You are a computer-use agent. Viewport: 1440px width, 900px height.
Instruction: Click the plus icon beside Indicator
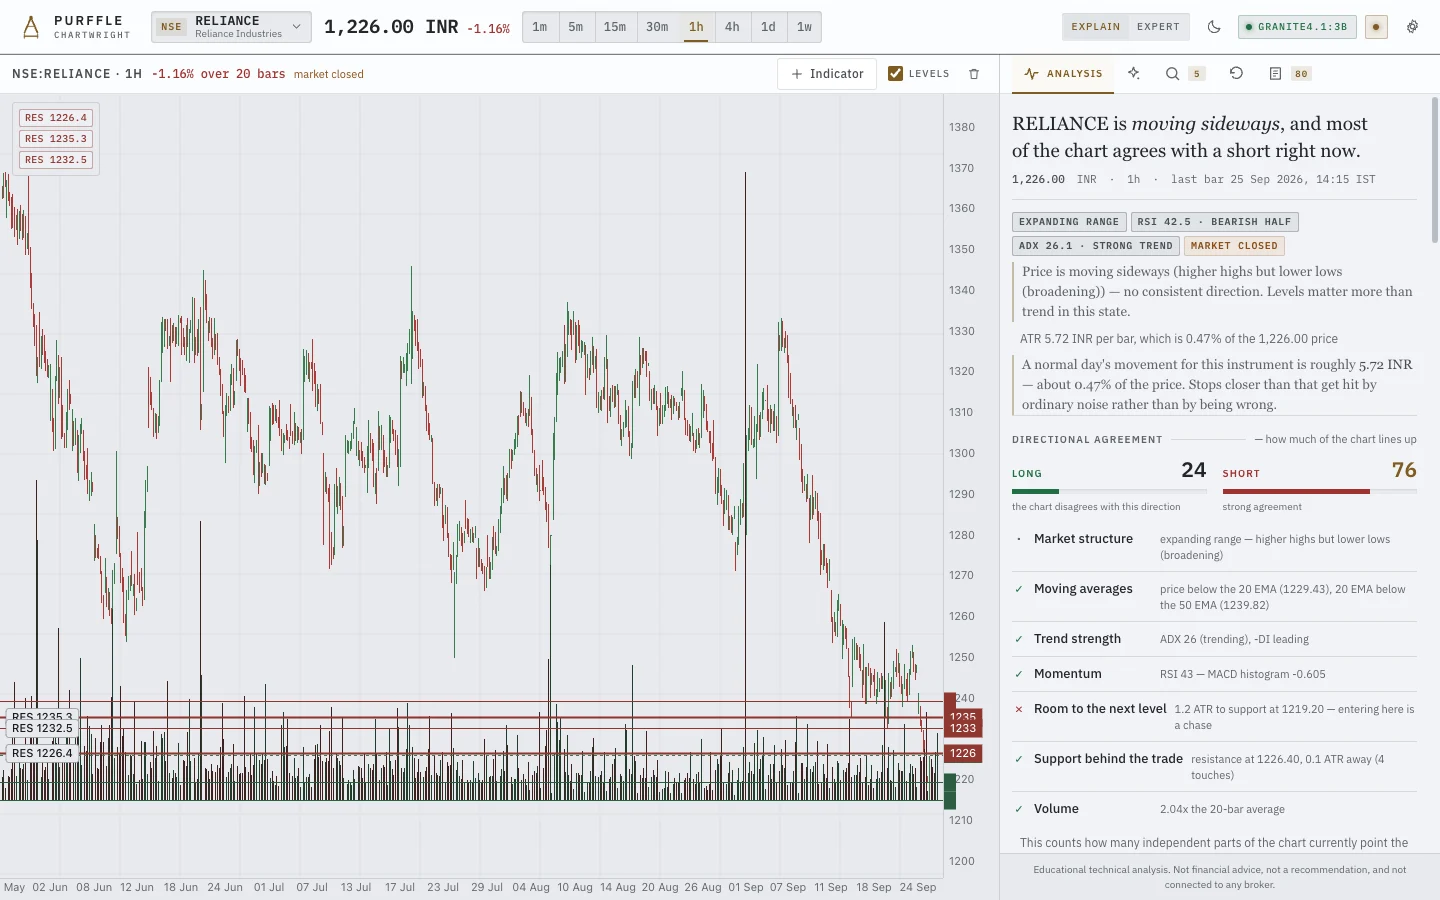pyautogui.click(x=797, y=74)
